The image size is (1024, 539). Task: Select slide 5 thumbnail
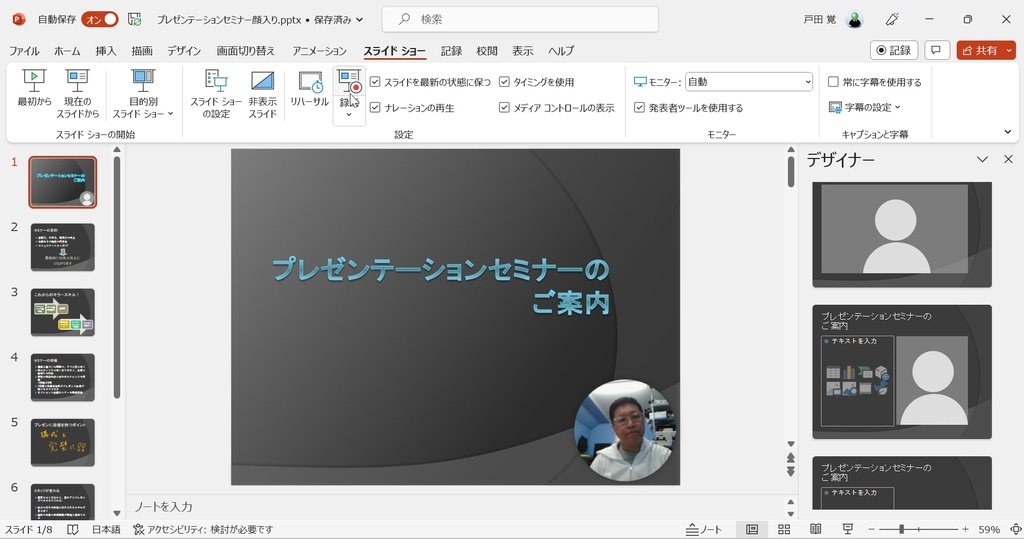63,442
